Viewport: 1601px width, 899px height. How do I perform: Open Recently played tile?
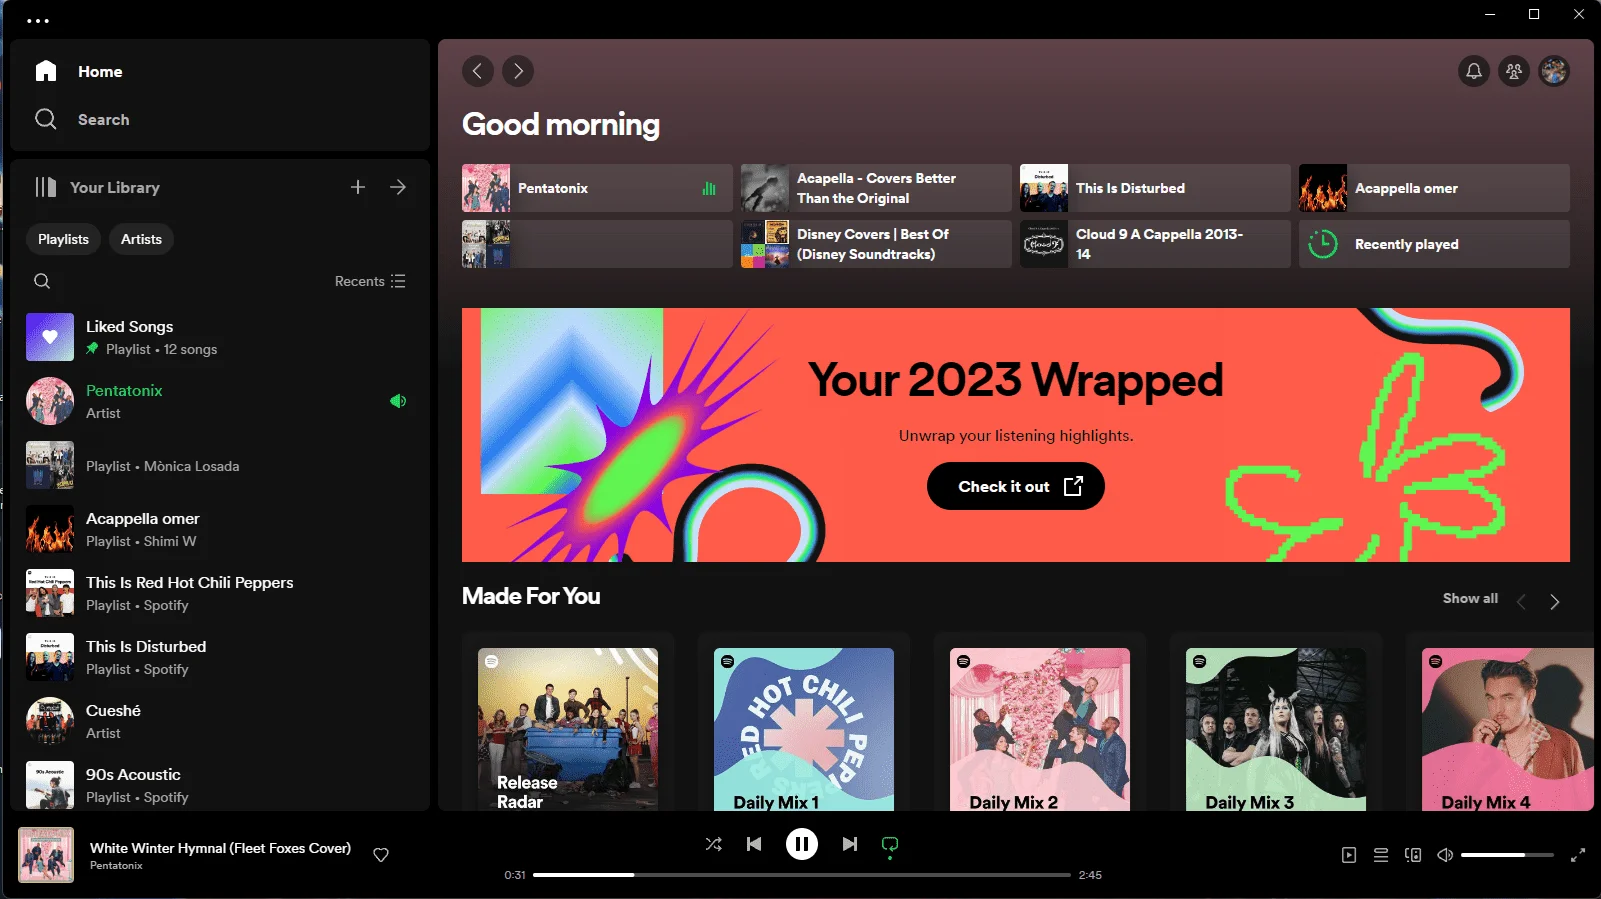1434,244
